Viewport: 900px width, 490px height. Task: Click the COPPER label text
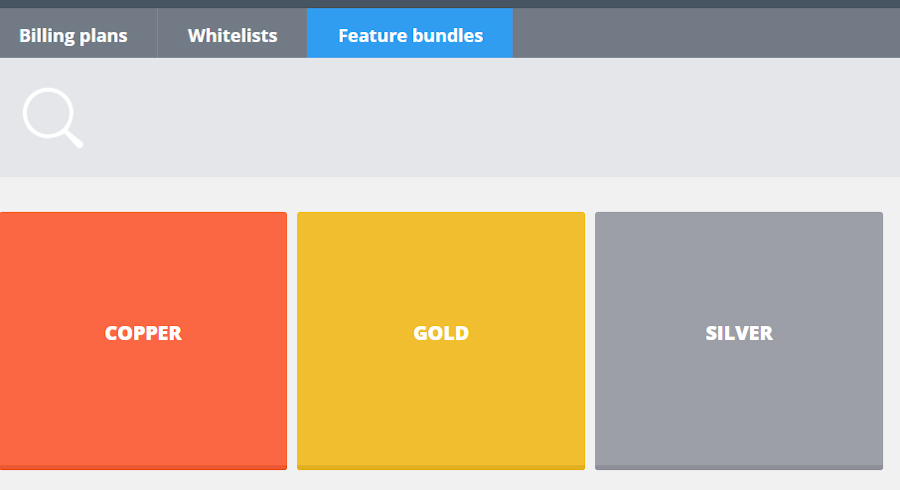tap(143, 333)
